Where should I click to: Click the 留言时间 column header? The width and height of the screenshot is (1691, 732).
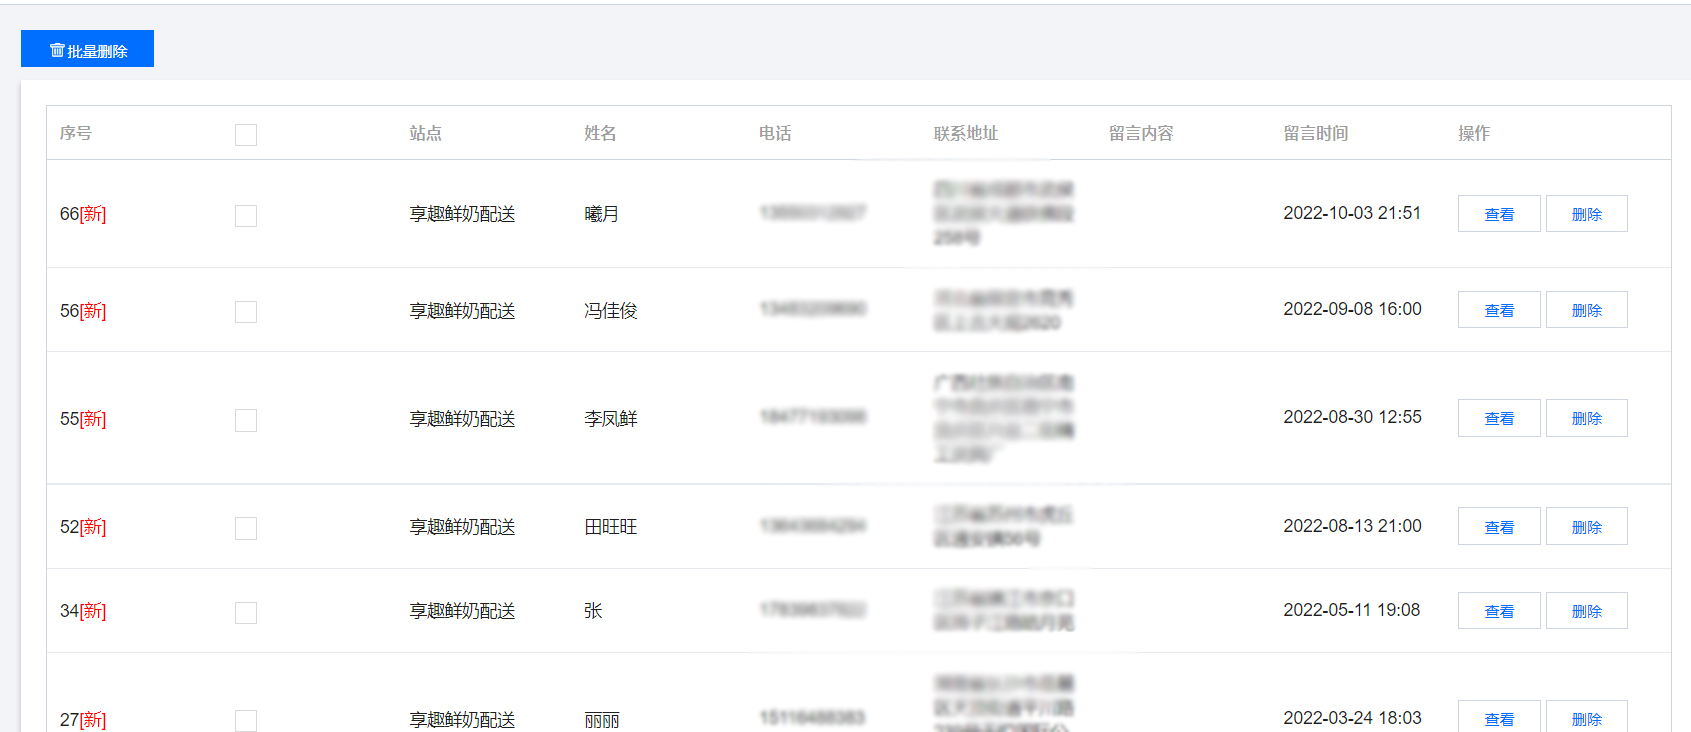click(1315, 133)
